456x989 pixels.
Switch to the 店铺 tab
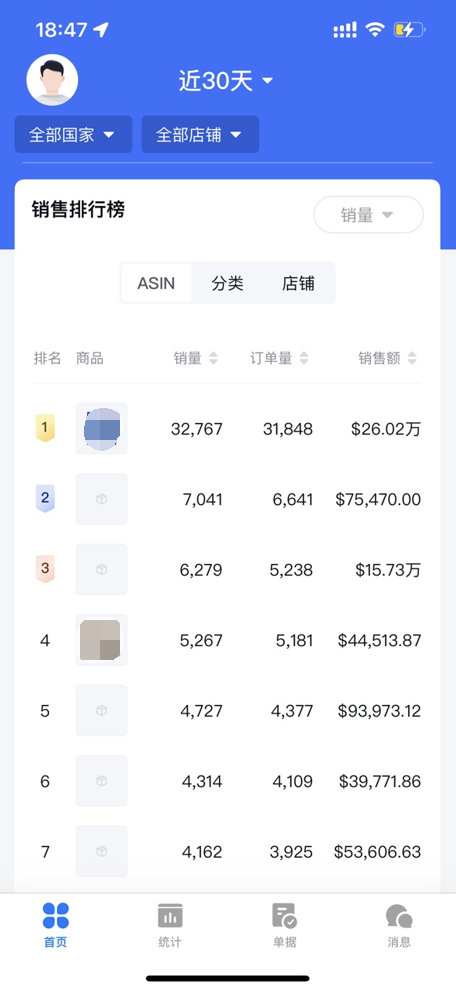point(298,283)
